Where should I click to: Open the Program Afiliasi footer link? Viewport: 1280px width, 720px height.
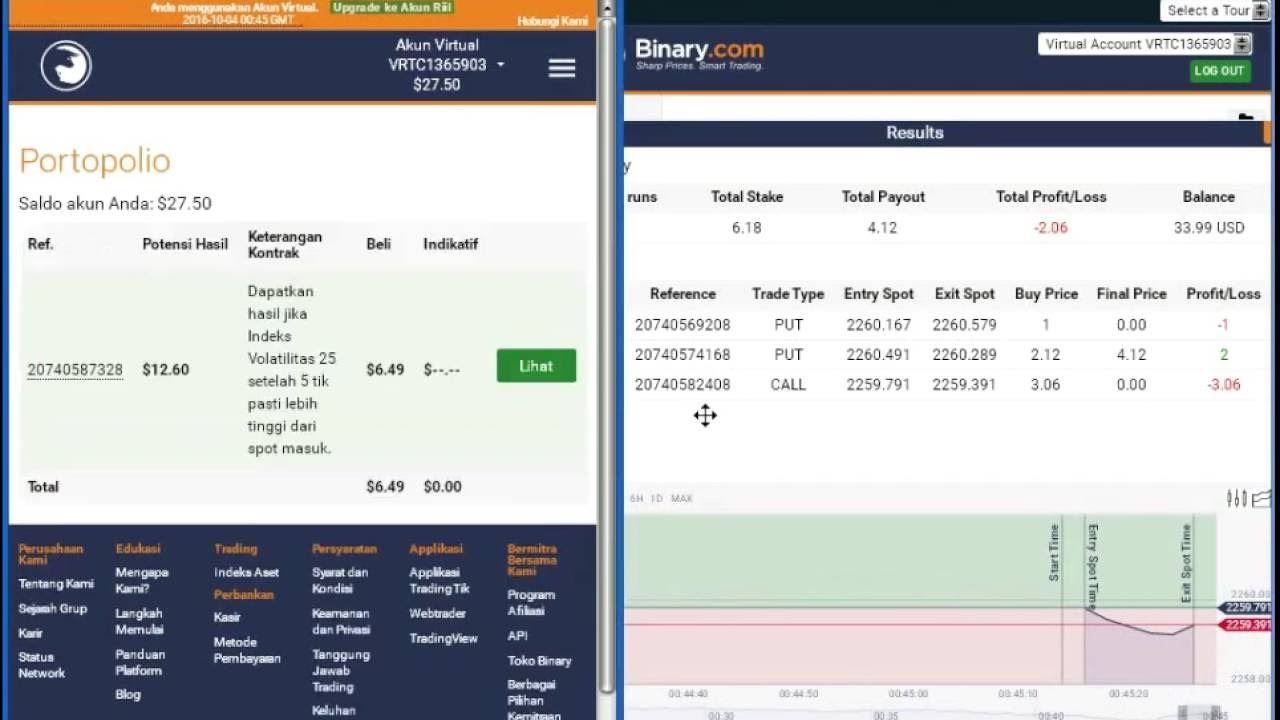531,602
